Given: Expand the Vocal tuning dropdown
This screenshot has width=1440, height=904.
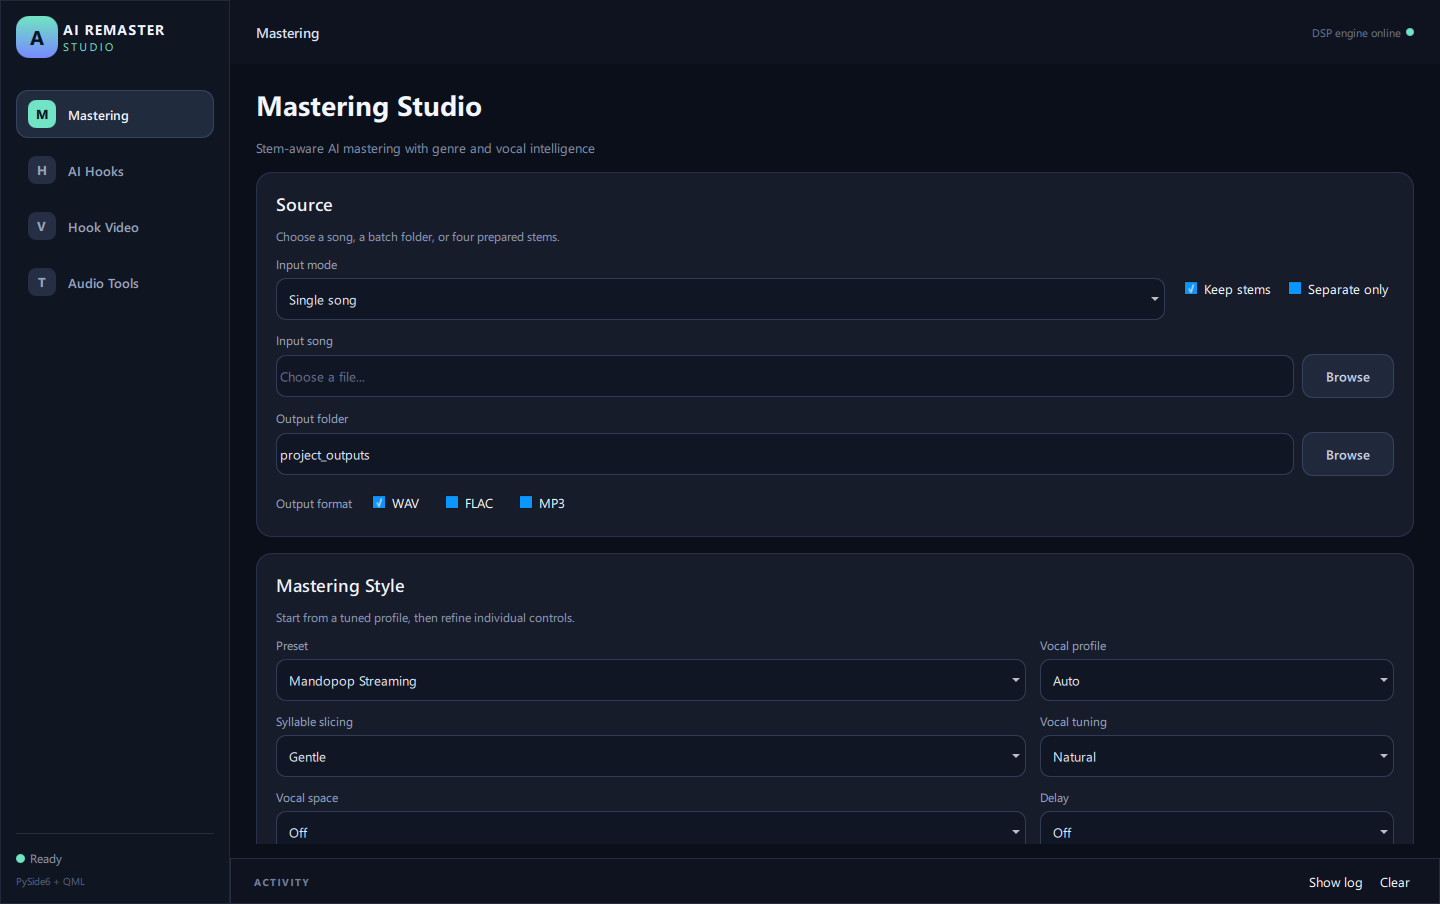Looking at the screenshot, I should pos(1216,756).
